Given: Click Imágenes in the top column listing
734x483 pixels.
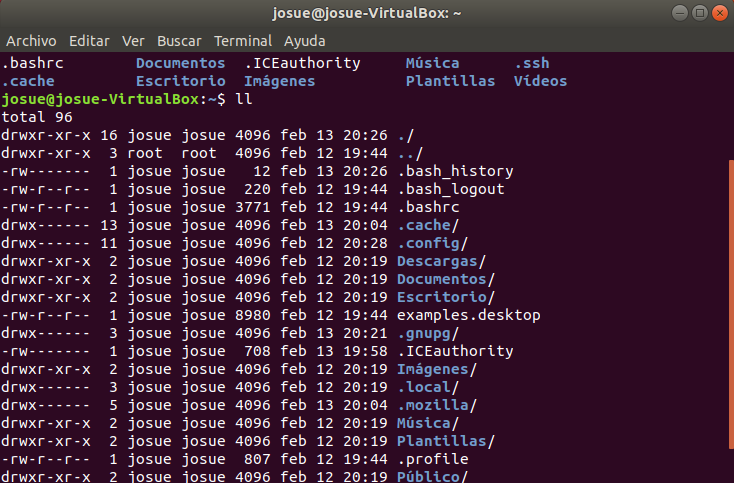Looking at the screenshot, I should (x=279, y=81).
